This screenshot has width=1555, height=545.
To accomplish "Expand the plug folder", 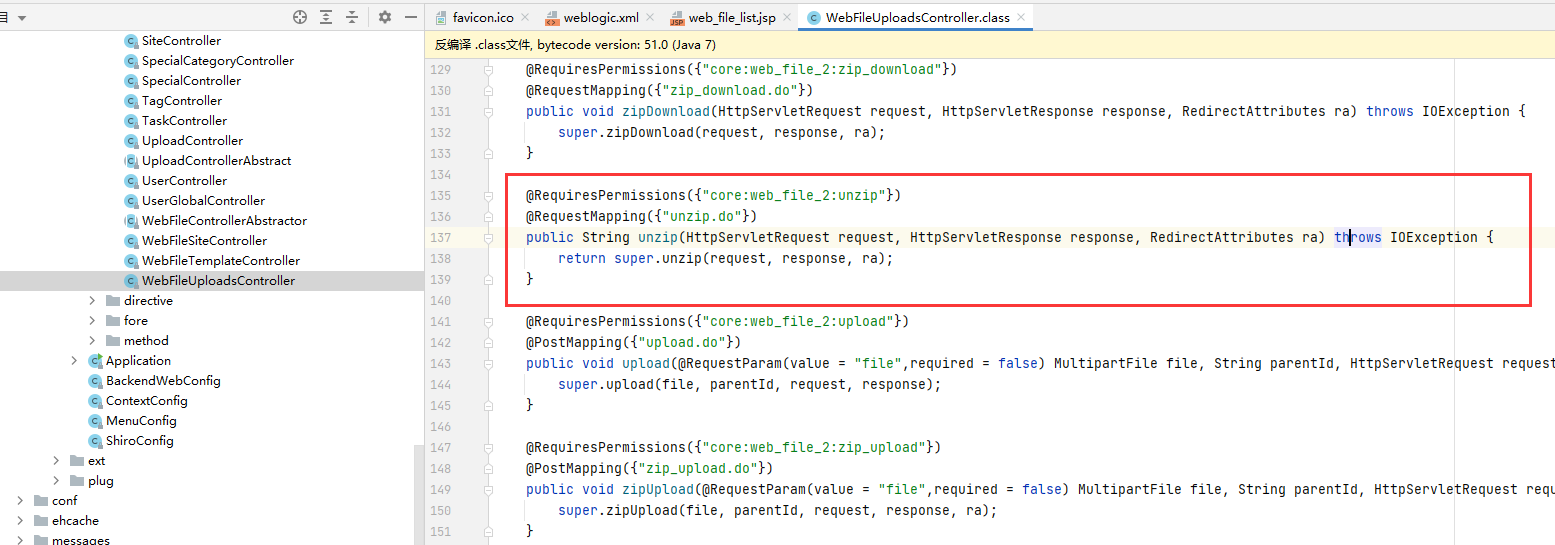I will (56, 481).
